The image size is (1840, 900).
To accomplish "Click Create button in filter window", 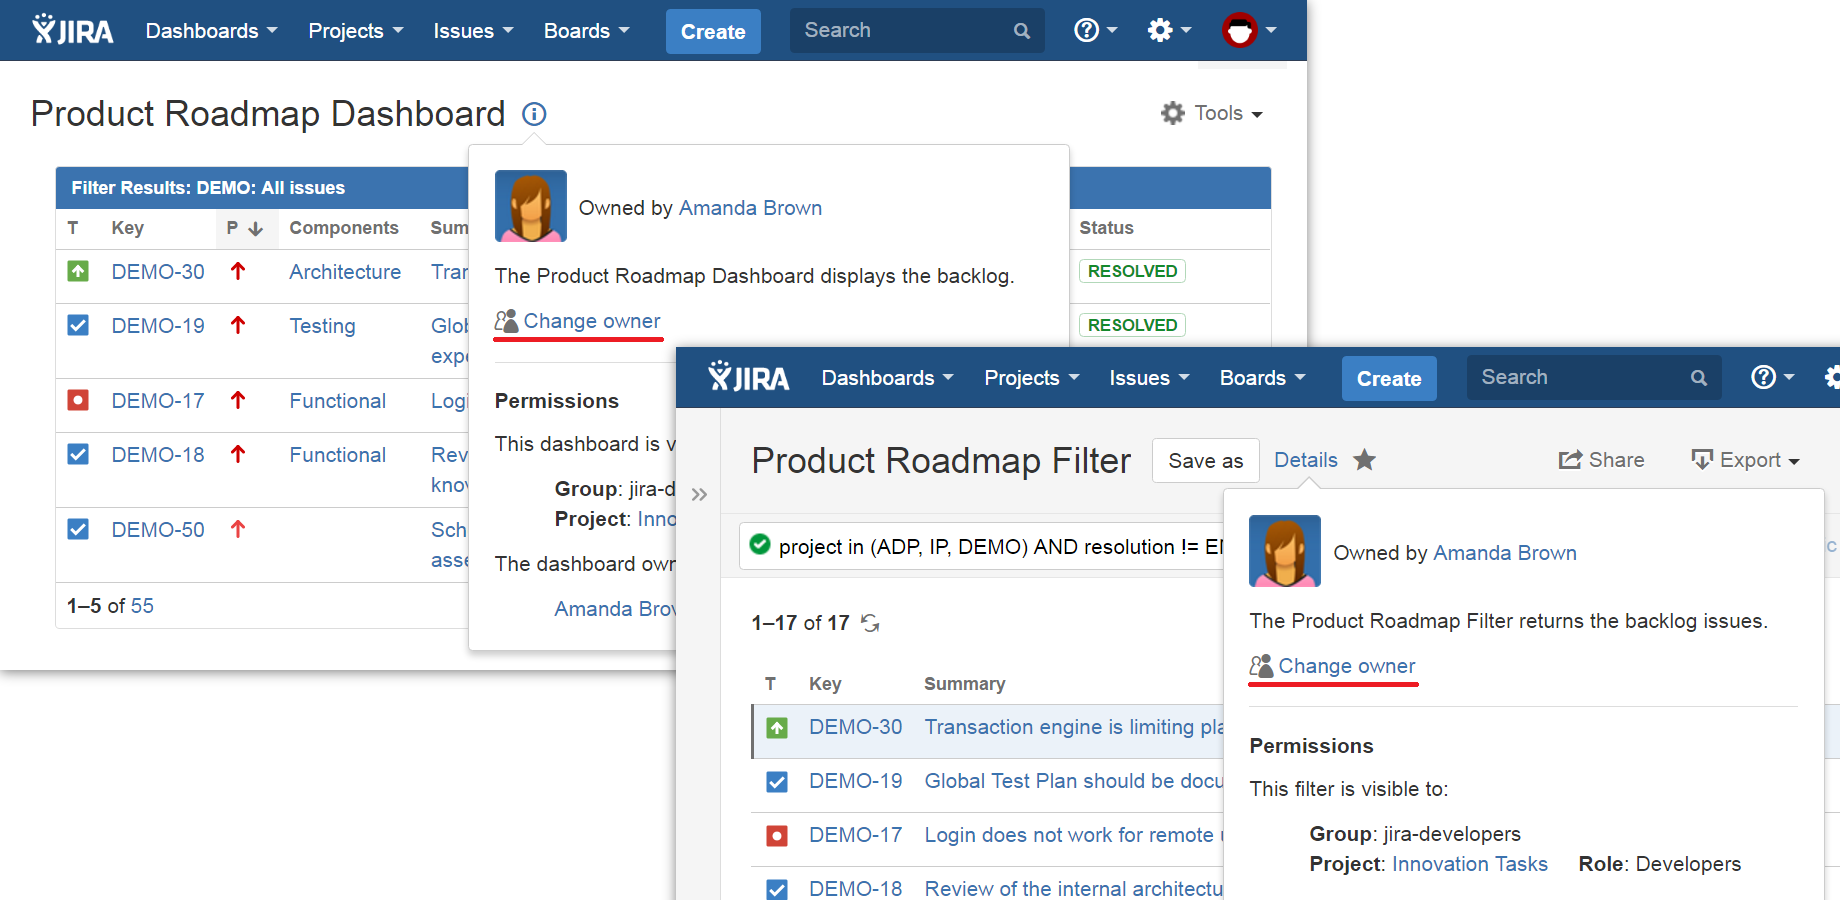I will click(1389, 378).
